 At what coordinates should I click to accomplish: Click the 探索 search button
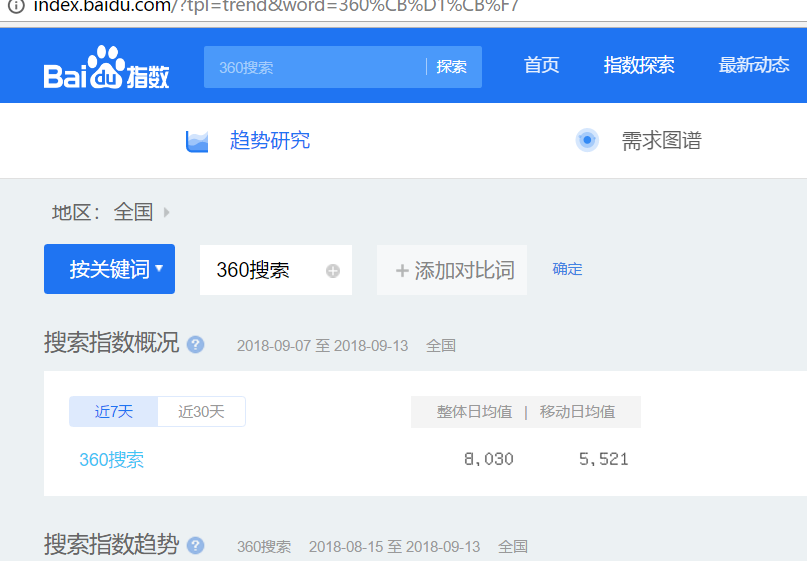point(451,67)
